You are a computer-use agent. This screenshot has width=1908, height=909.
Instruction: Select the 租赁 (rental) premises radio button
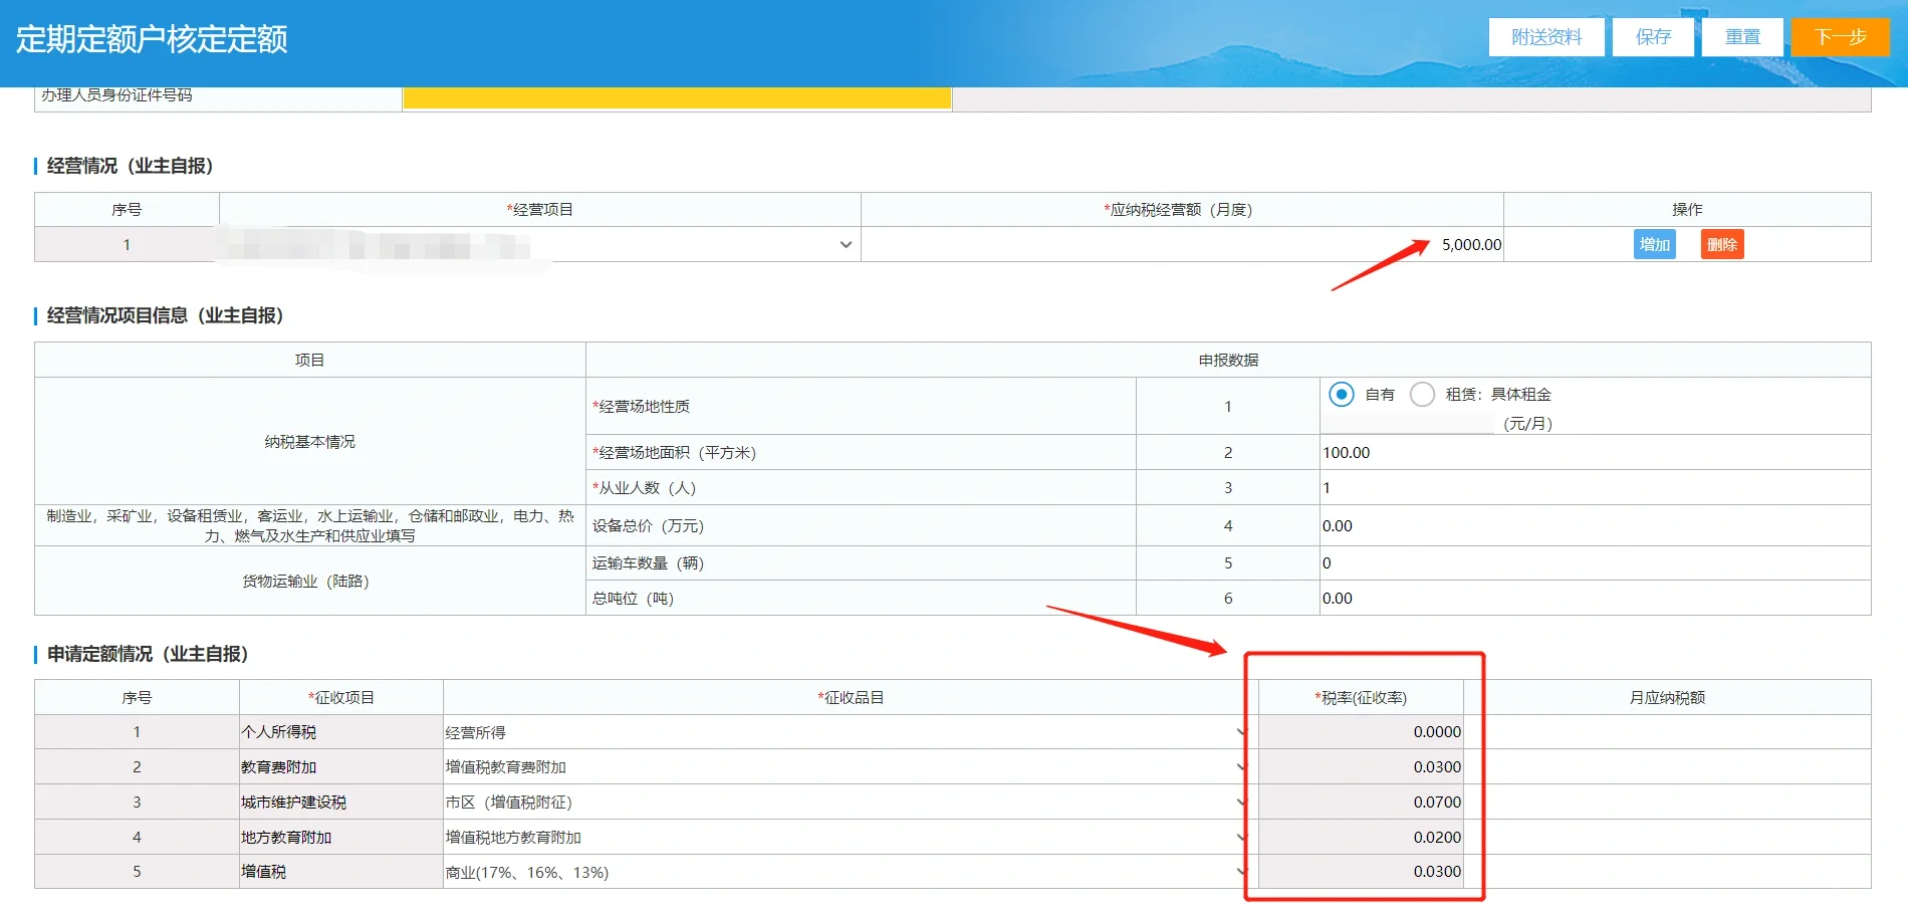tap(1422, 394)
